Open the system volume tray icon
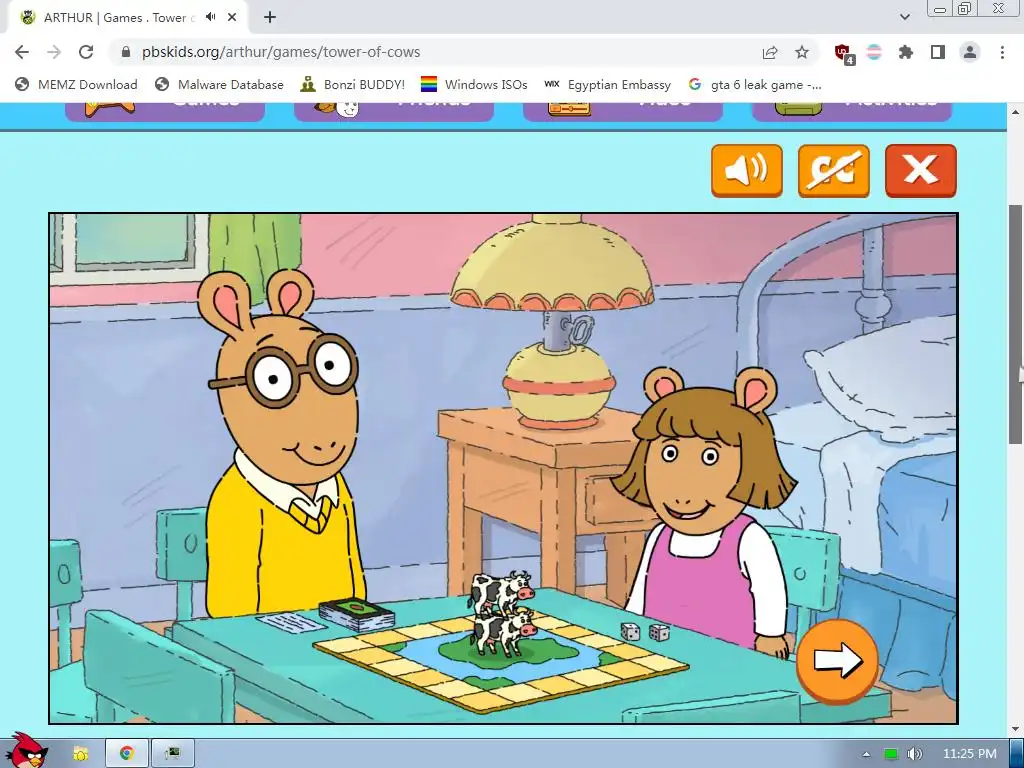 (x=914, y=754)
